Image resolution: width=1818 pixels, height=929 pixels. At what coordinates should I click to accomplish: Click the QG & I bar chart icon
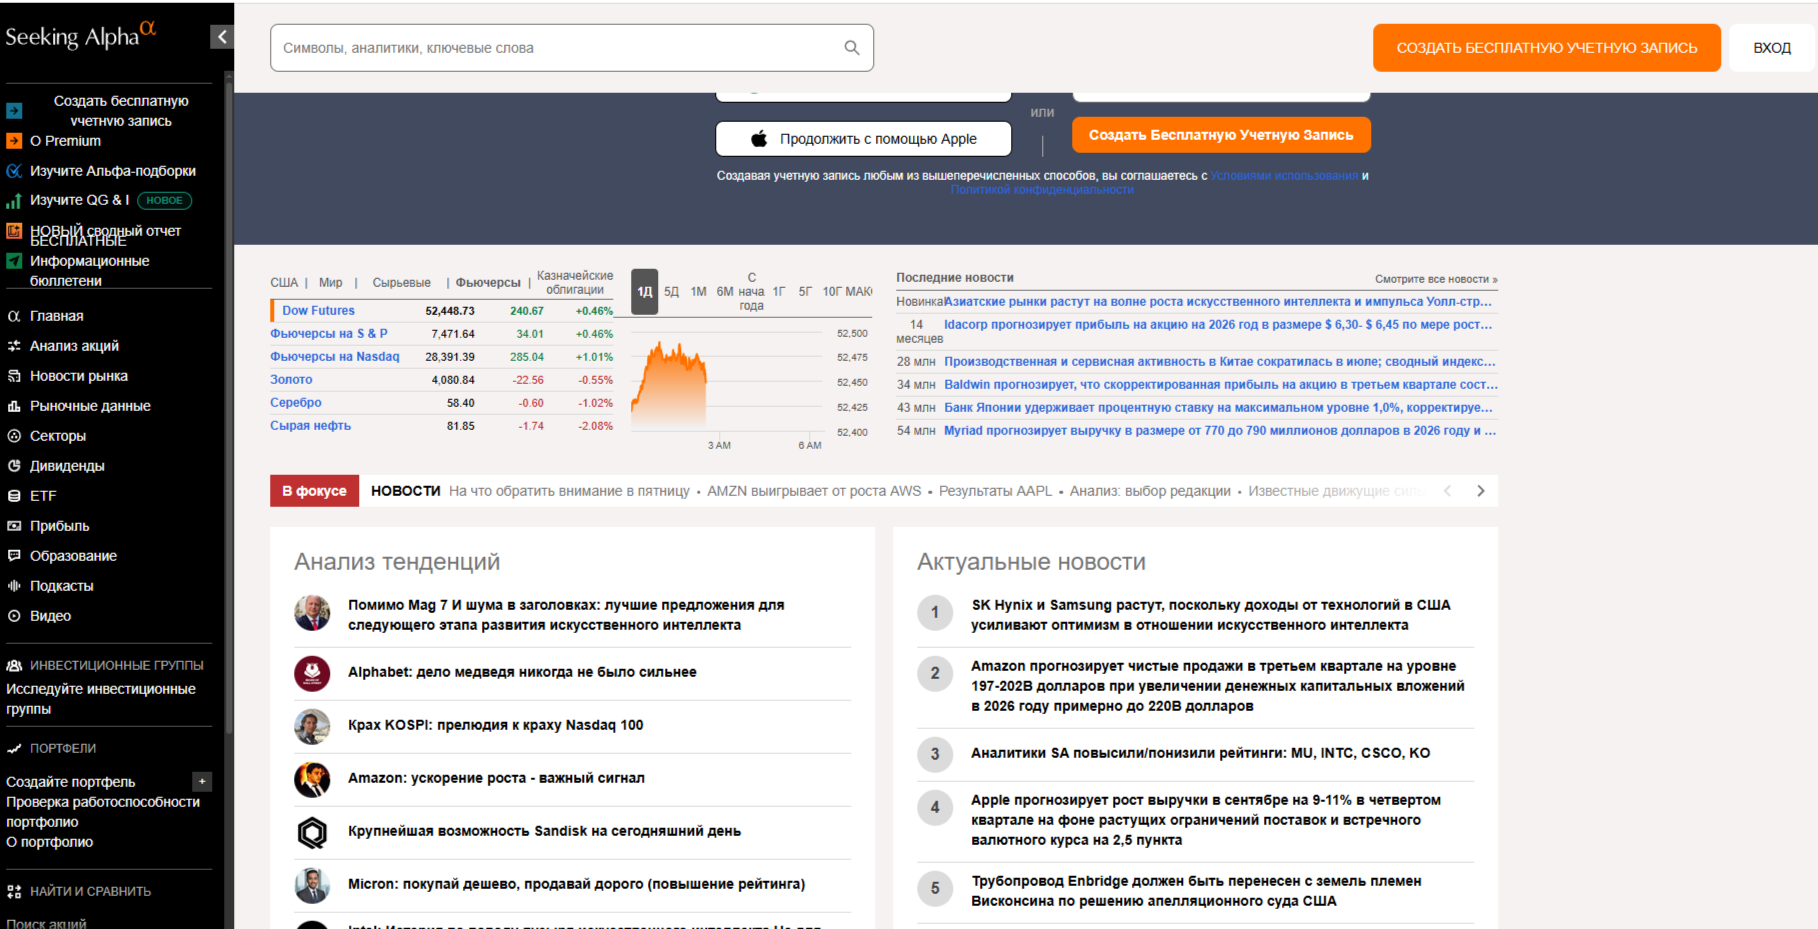(x=14, y=201)
